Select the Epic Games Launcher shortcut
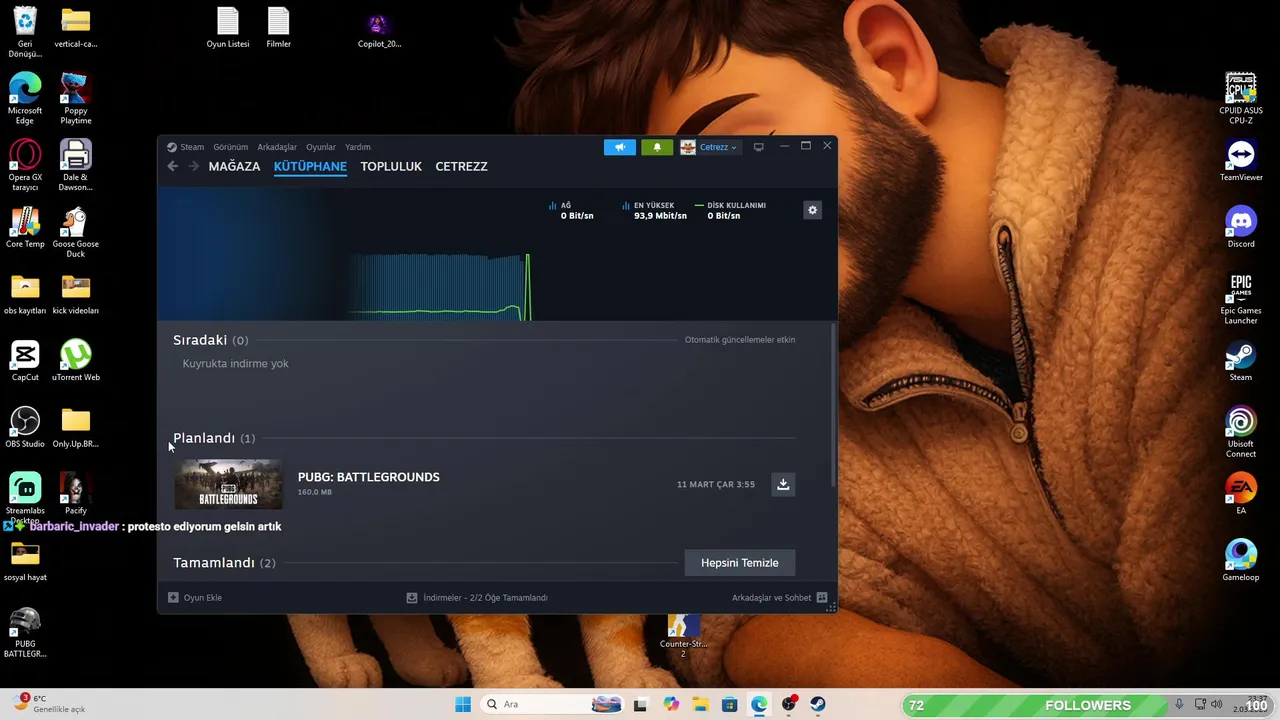1280x720 pixels. click(x=1241, y=298)
